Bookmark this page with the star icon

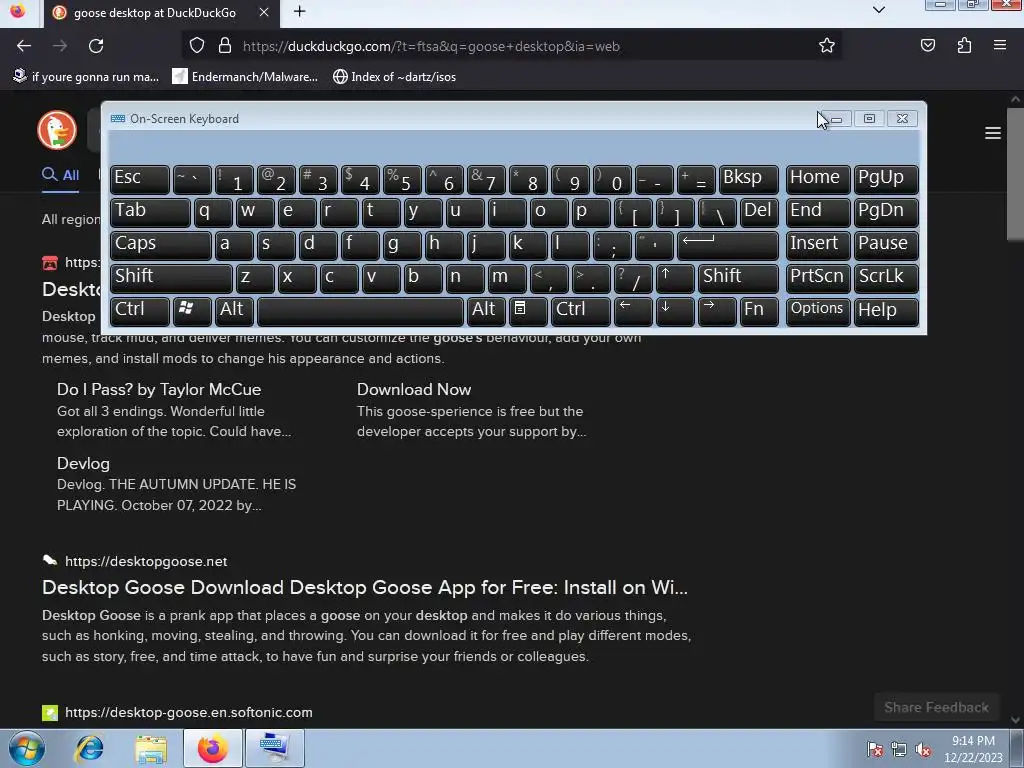point(827,46)
